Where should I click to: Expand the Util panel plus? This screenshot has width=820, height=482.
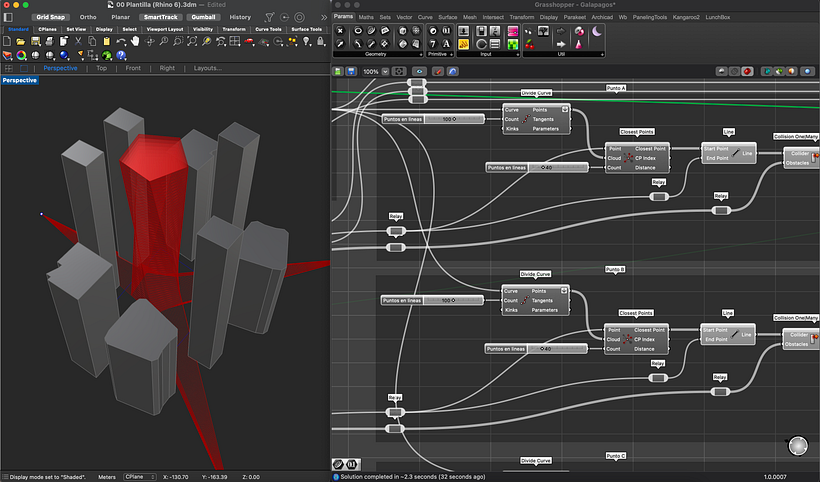point(602,54)
